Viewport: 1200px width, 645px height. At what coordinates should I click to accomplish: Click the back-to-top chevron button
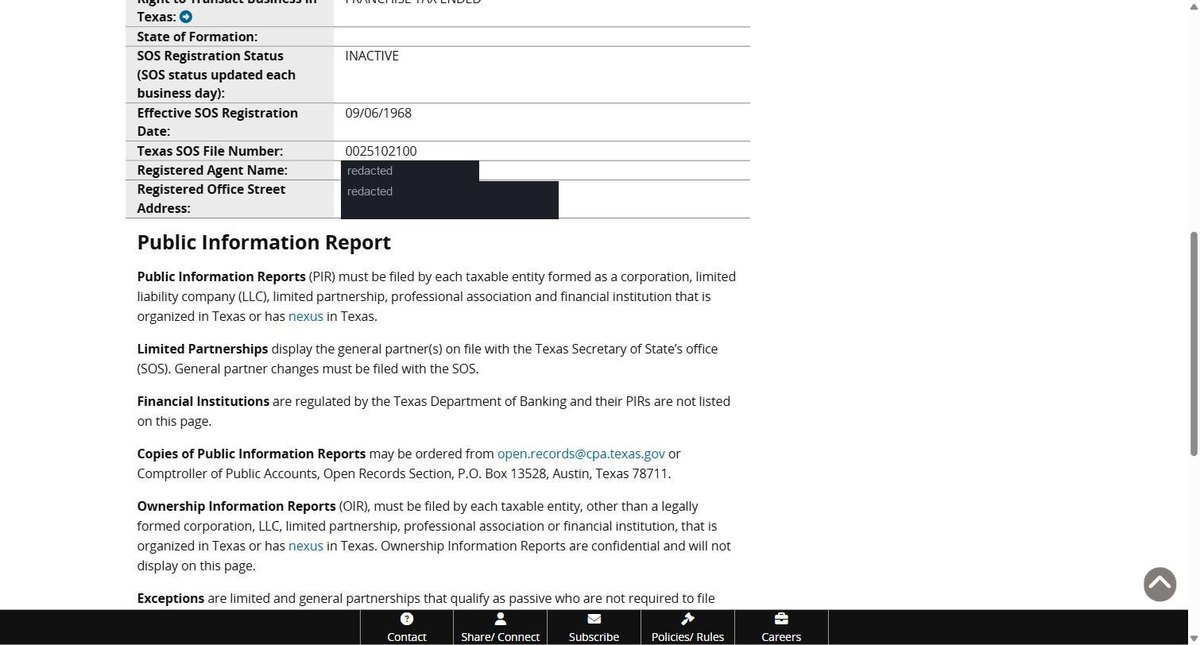click(1160, 584)
